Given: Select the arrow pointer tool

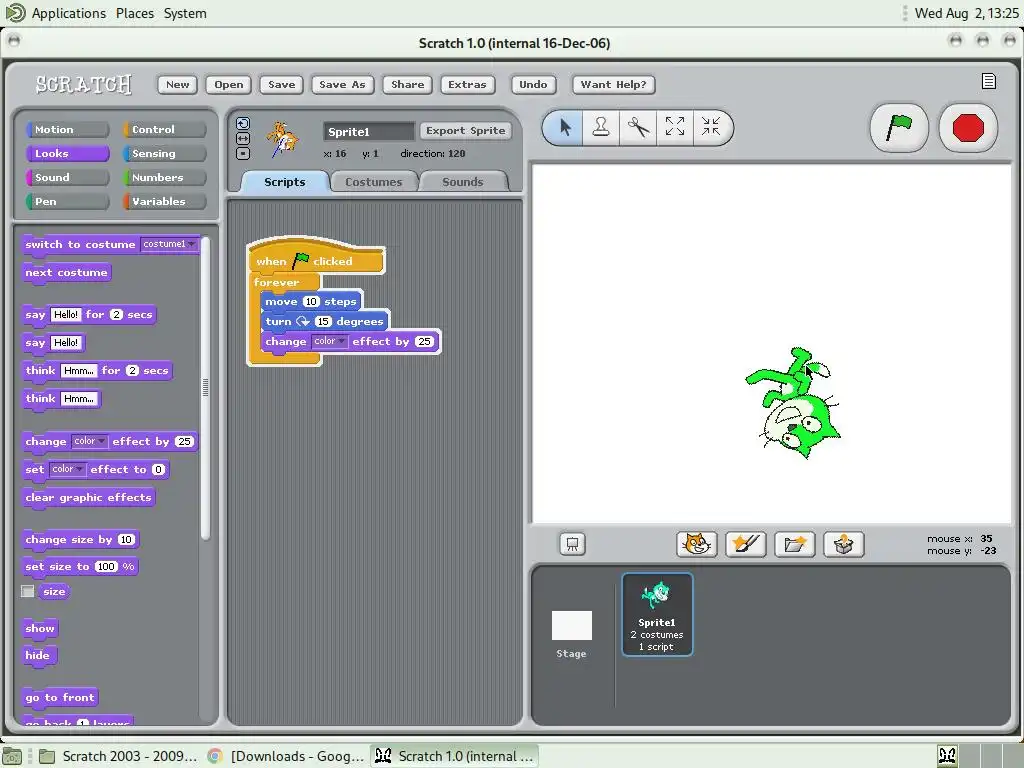Looking at the screenshot, I should click(x=565, y=127).
